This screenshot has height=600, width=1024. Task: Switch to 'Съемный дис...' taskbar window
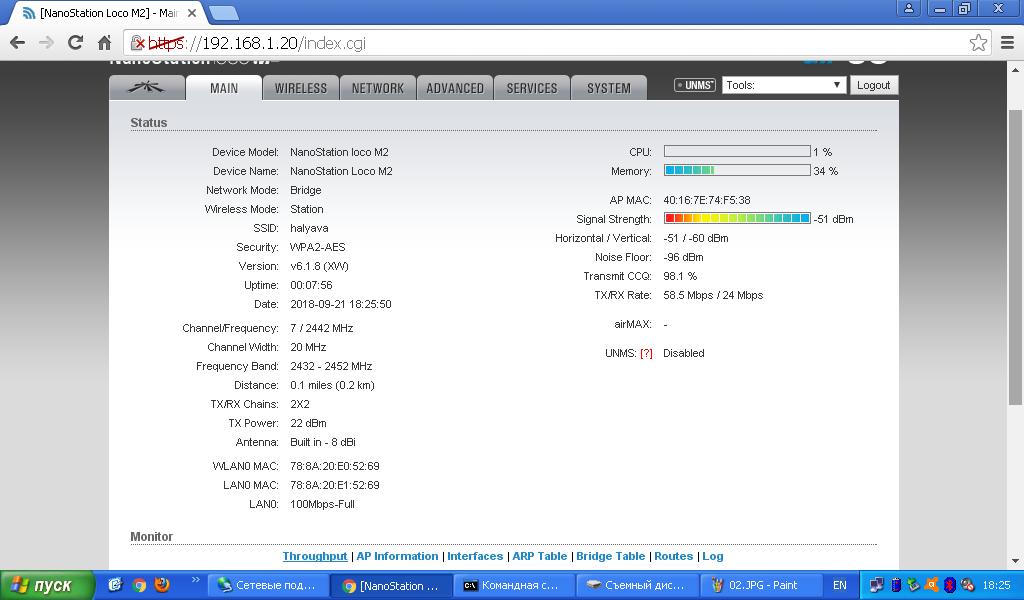637,585
